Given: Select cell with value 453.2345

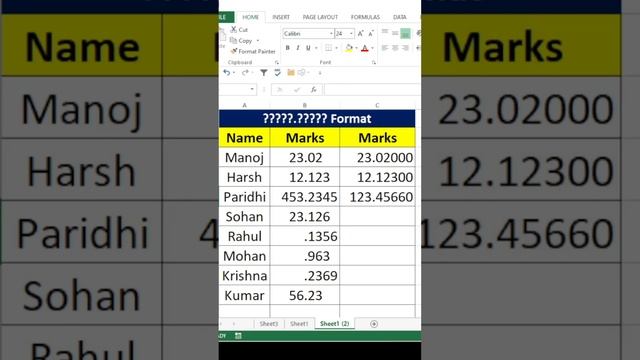Looking at the screenshot, I should pyautogui.click(x=305, y=197).
